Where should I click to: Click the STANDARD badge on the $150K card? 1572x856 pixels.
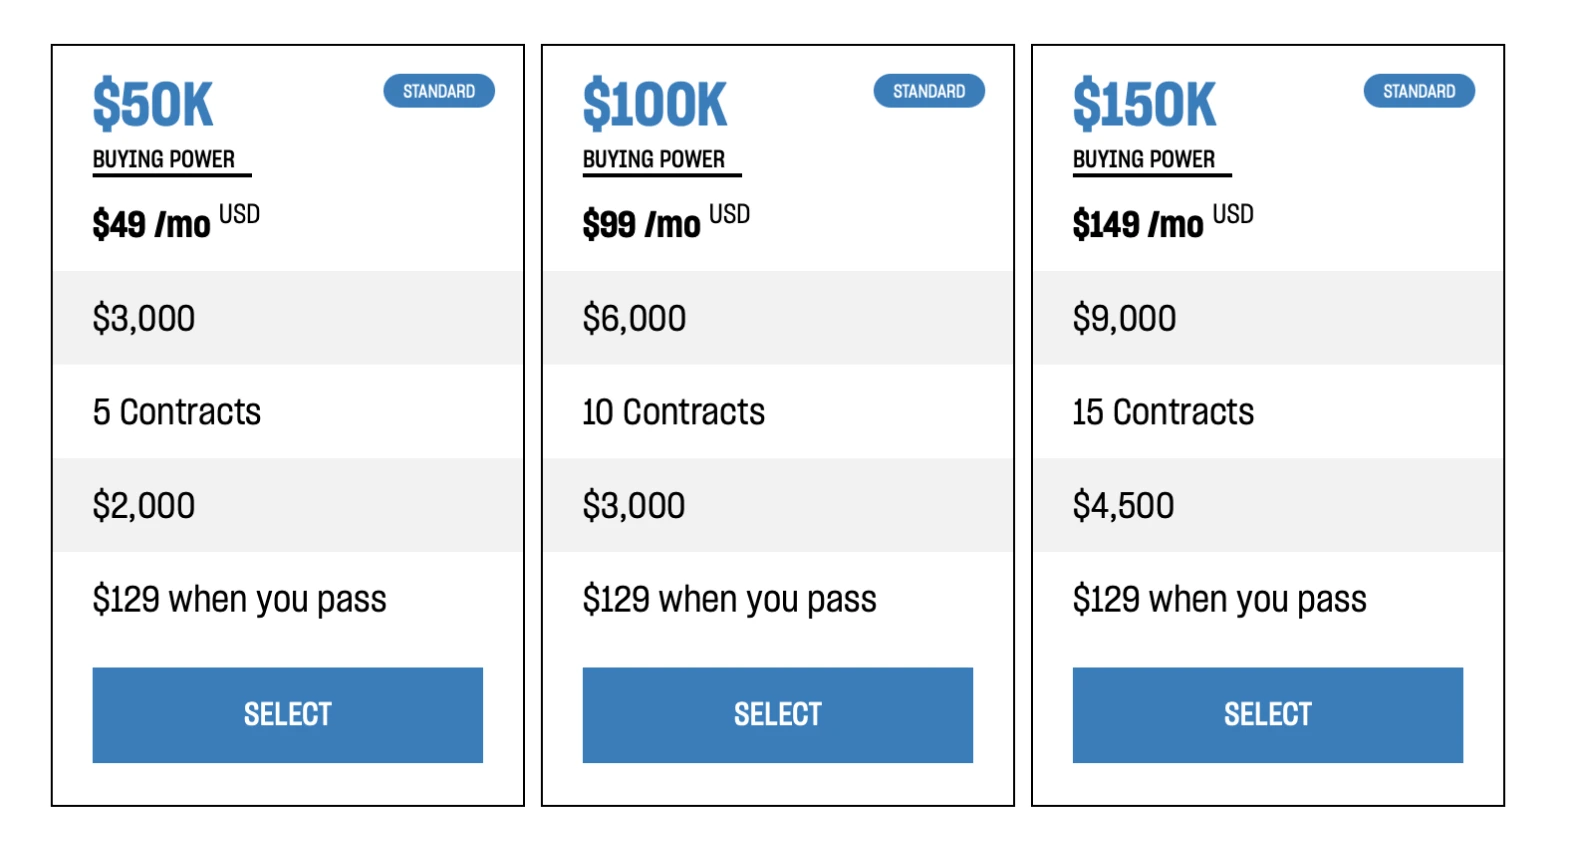click(1419, 91)
